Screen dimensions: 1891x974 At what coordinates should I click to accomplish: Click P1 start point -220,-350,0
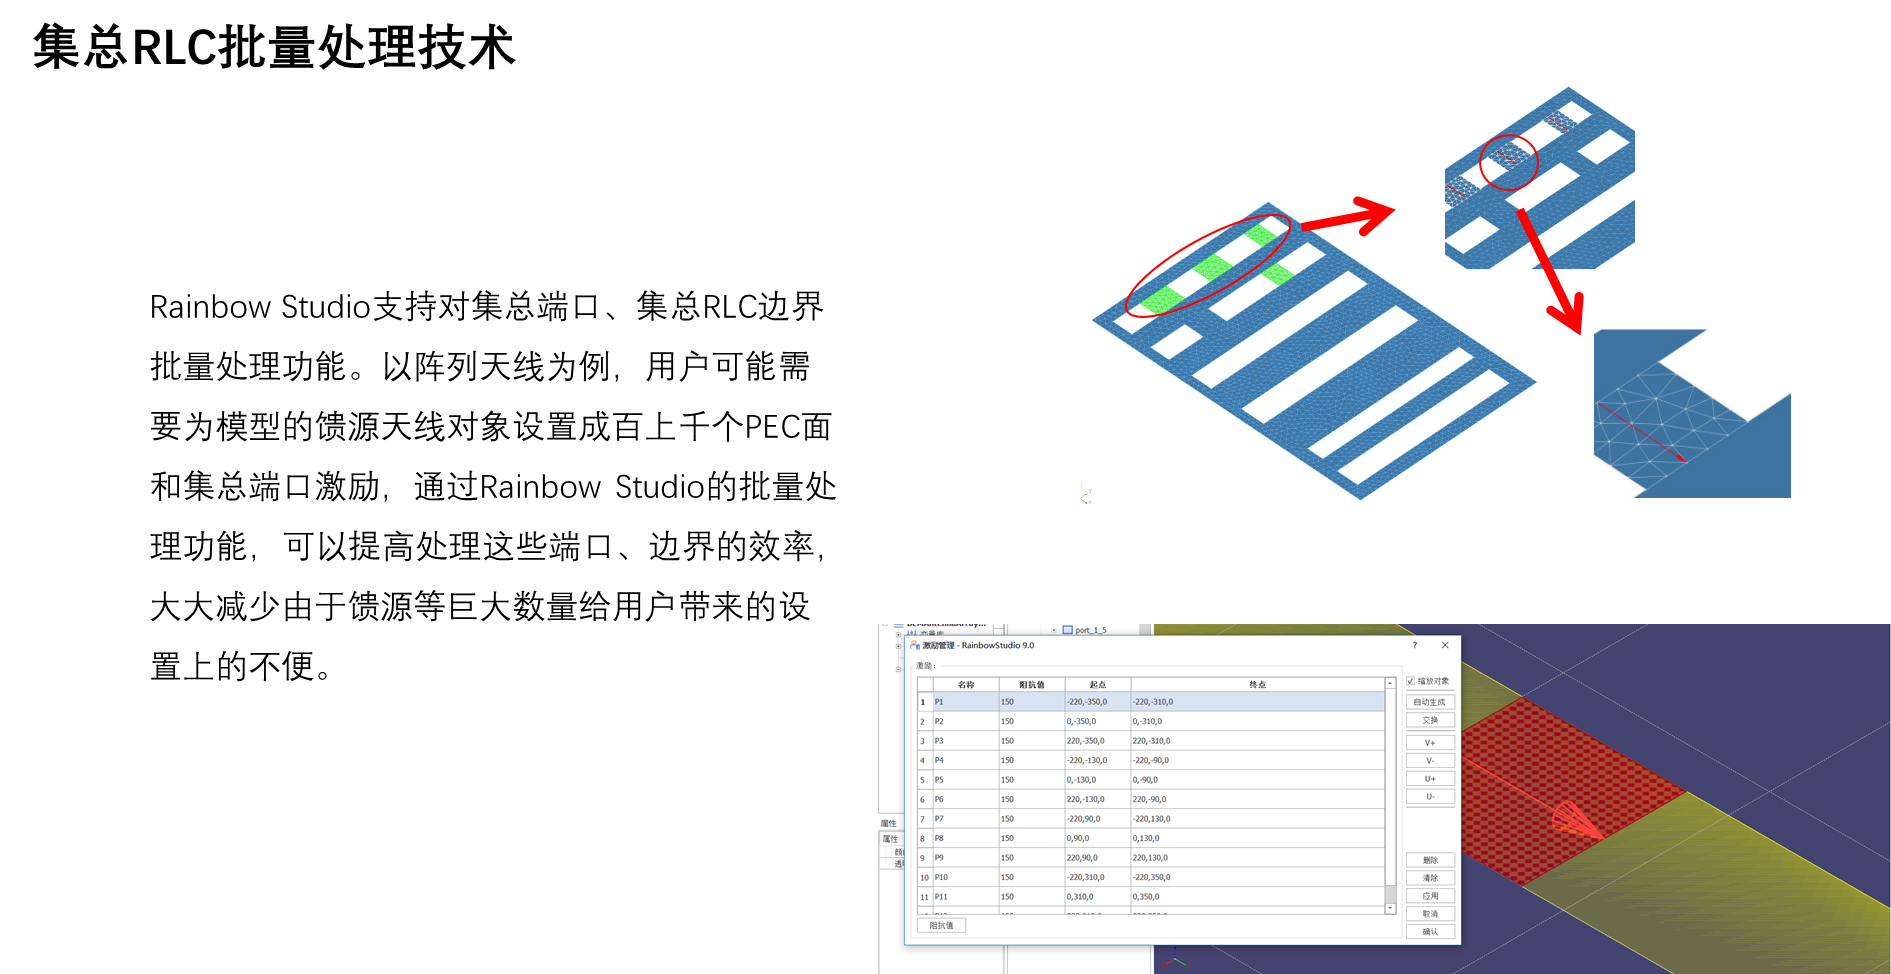pyautogui.click(x=1098, y=702)
